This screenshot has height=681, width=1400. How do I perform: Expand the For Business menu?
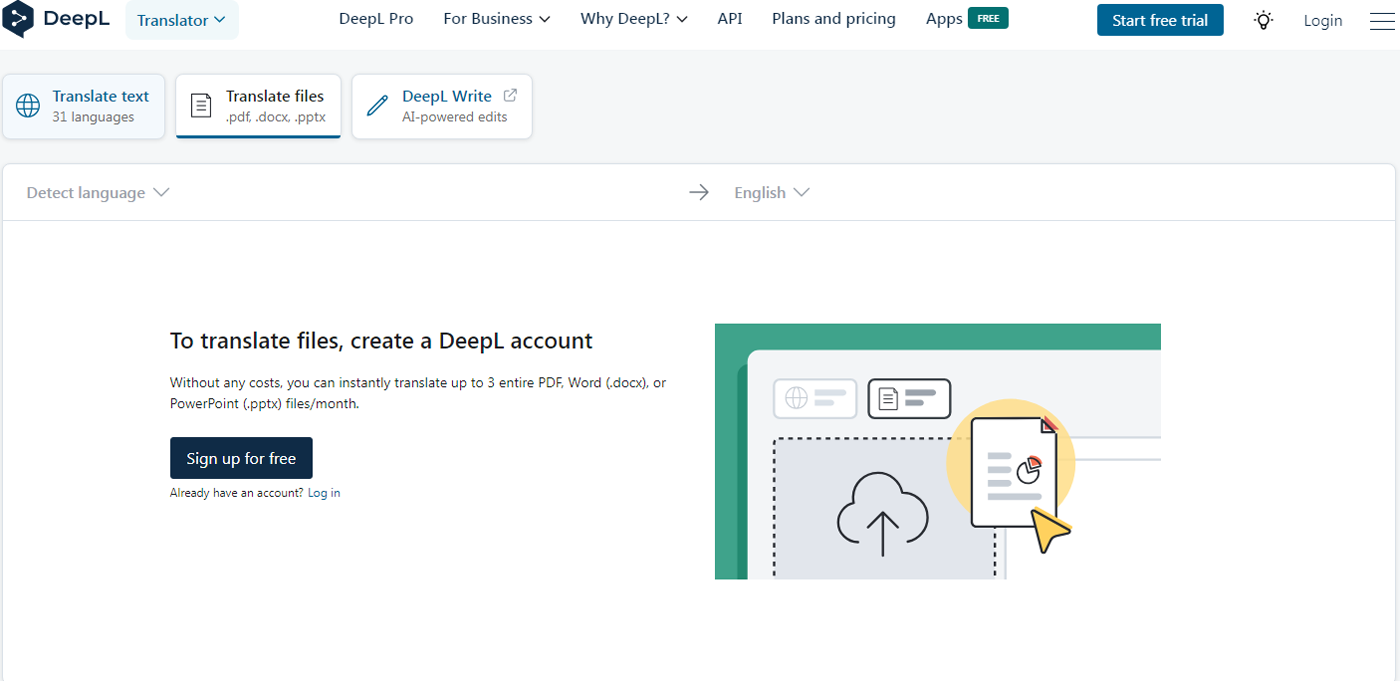[x=497, y=19]
